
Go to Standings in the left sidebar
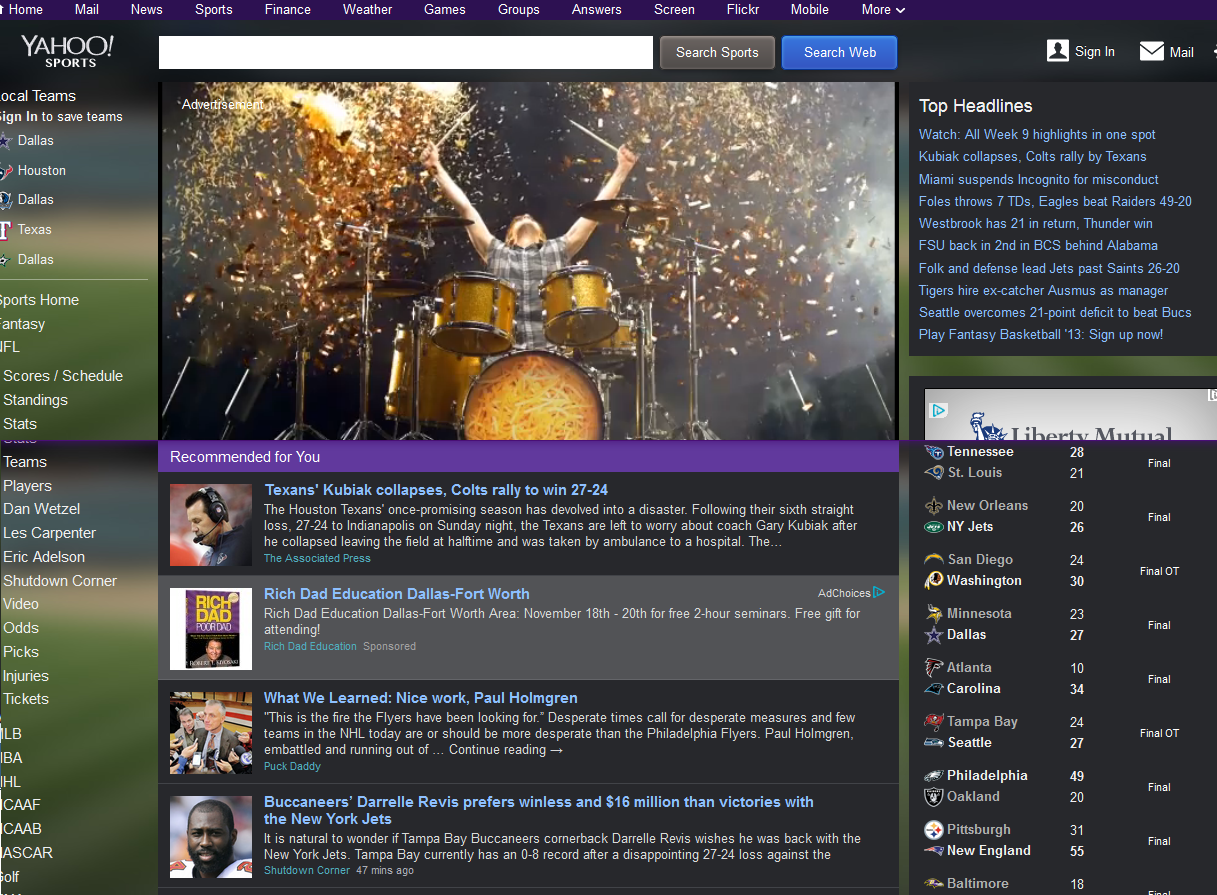pos(35,400)
